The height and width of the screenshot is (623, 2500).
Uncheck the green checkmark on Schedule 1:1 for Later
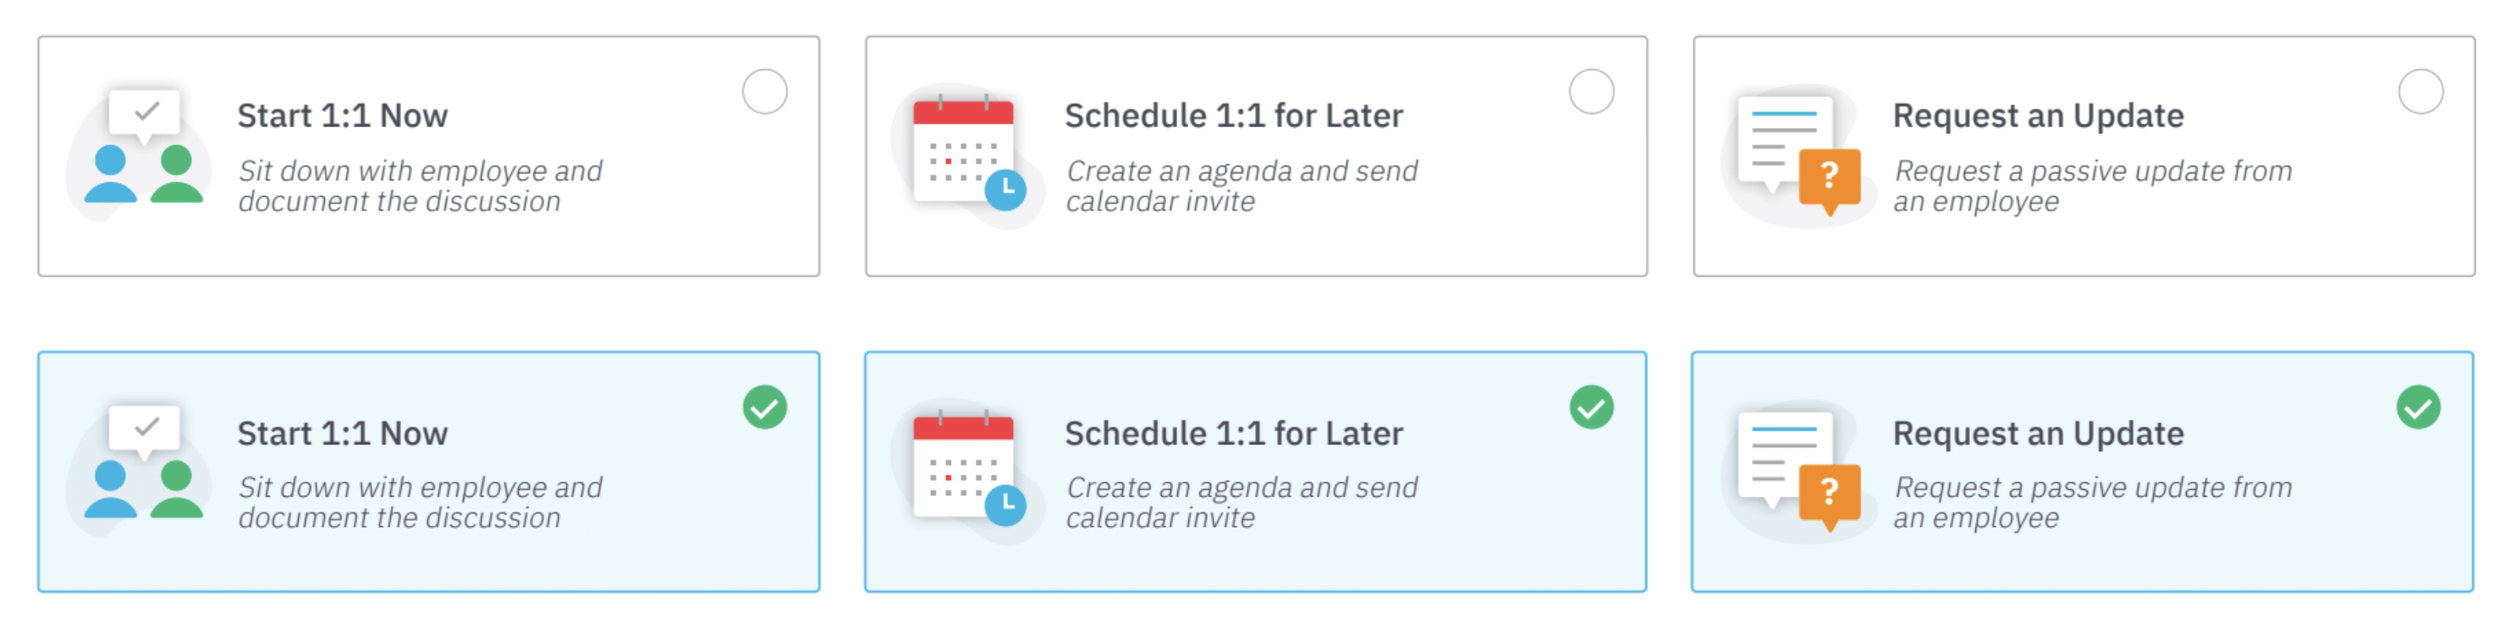(x=1592, y=407)
